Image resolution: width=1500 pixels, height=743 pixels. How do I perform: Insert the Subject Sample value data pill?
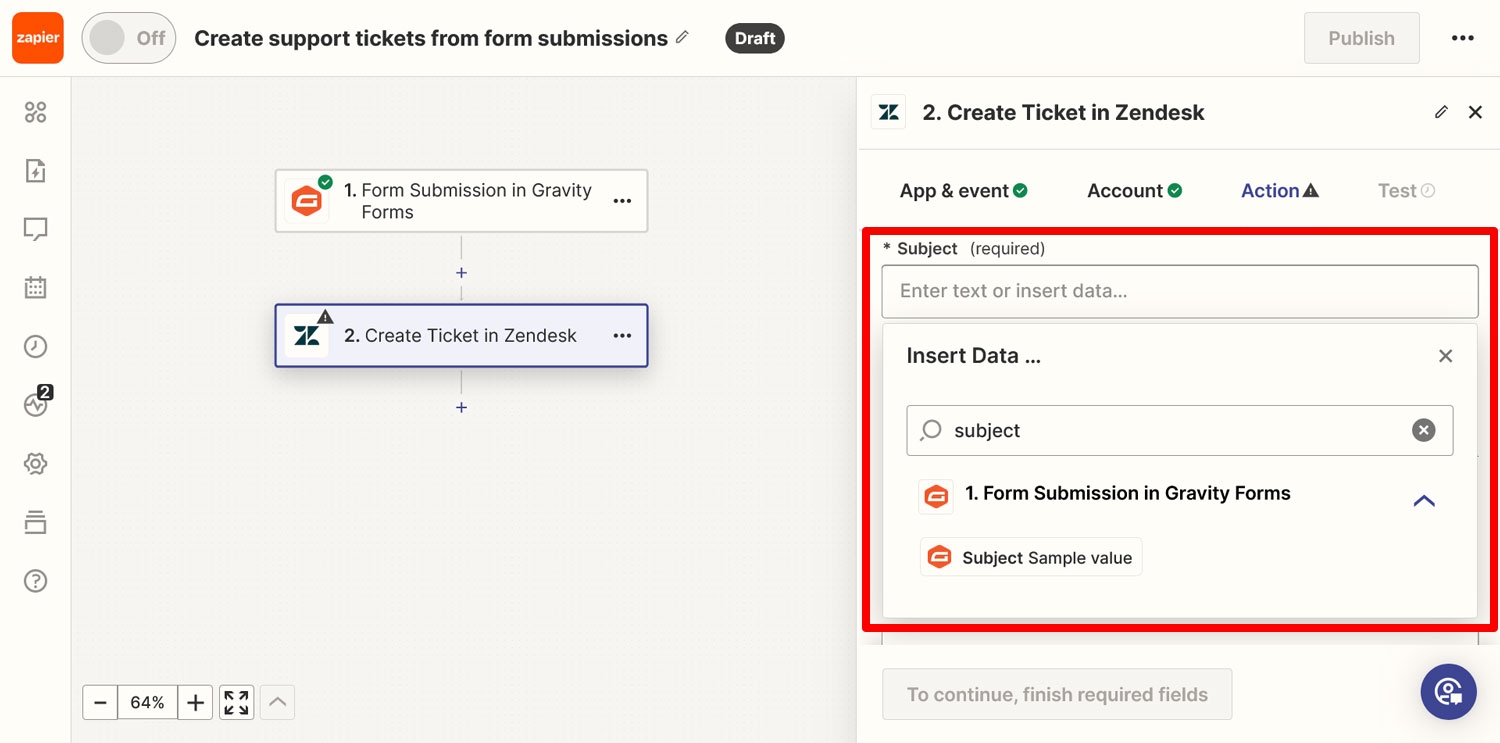[x=1031, y=558]
